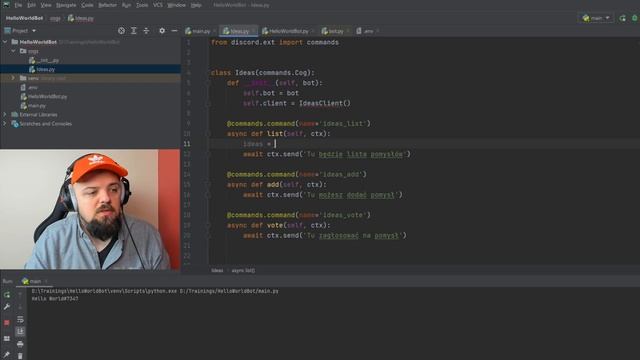The height and width of the screenshot is (360, 640).
Task: Click the python.exe path line in console
Action: (x=155, y=291)
